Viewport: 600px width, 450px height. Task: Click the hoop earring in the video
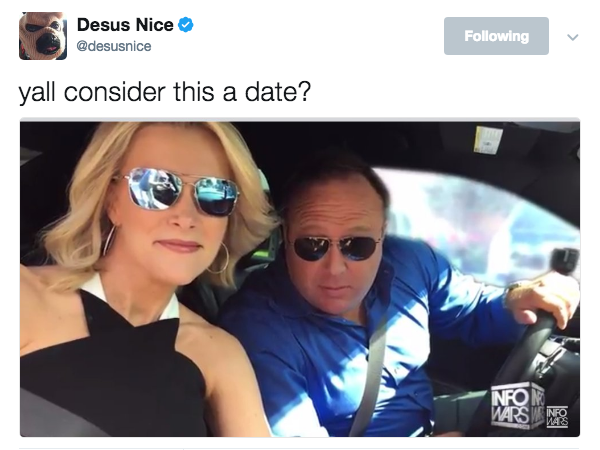[x=219, y=258]
